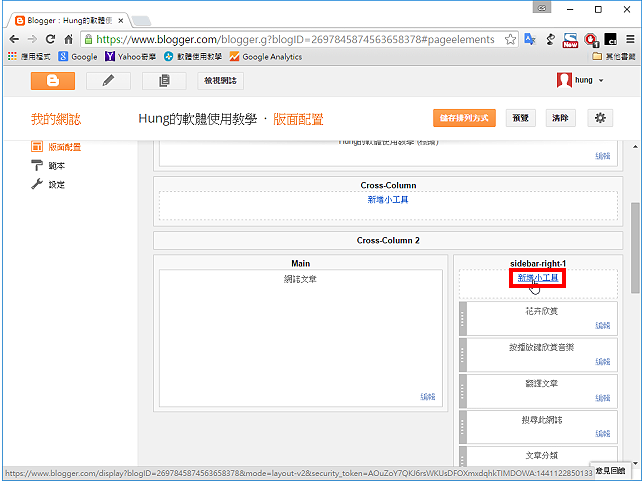Select the Blogger Hung tab
The height and width of the screenshot is (483, 643).
69,21
